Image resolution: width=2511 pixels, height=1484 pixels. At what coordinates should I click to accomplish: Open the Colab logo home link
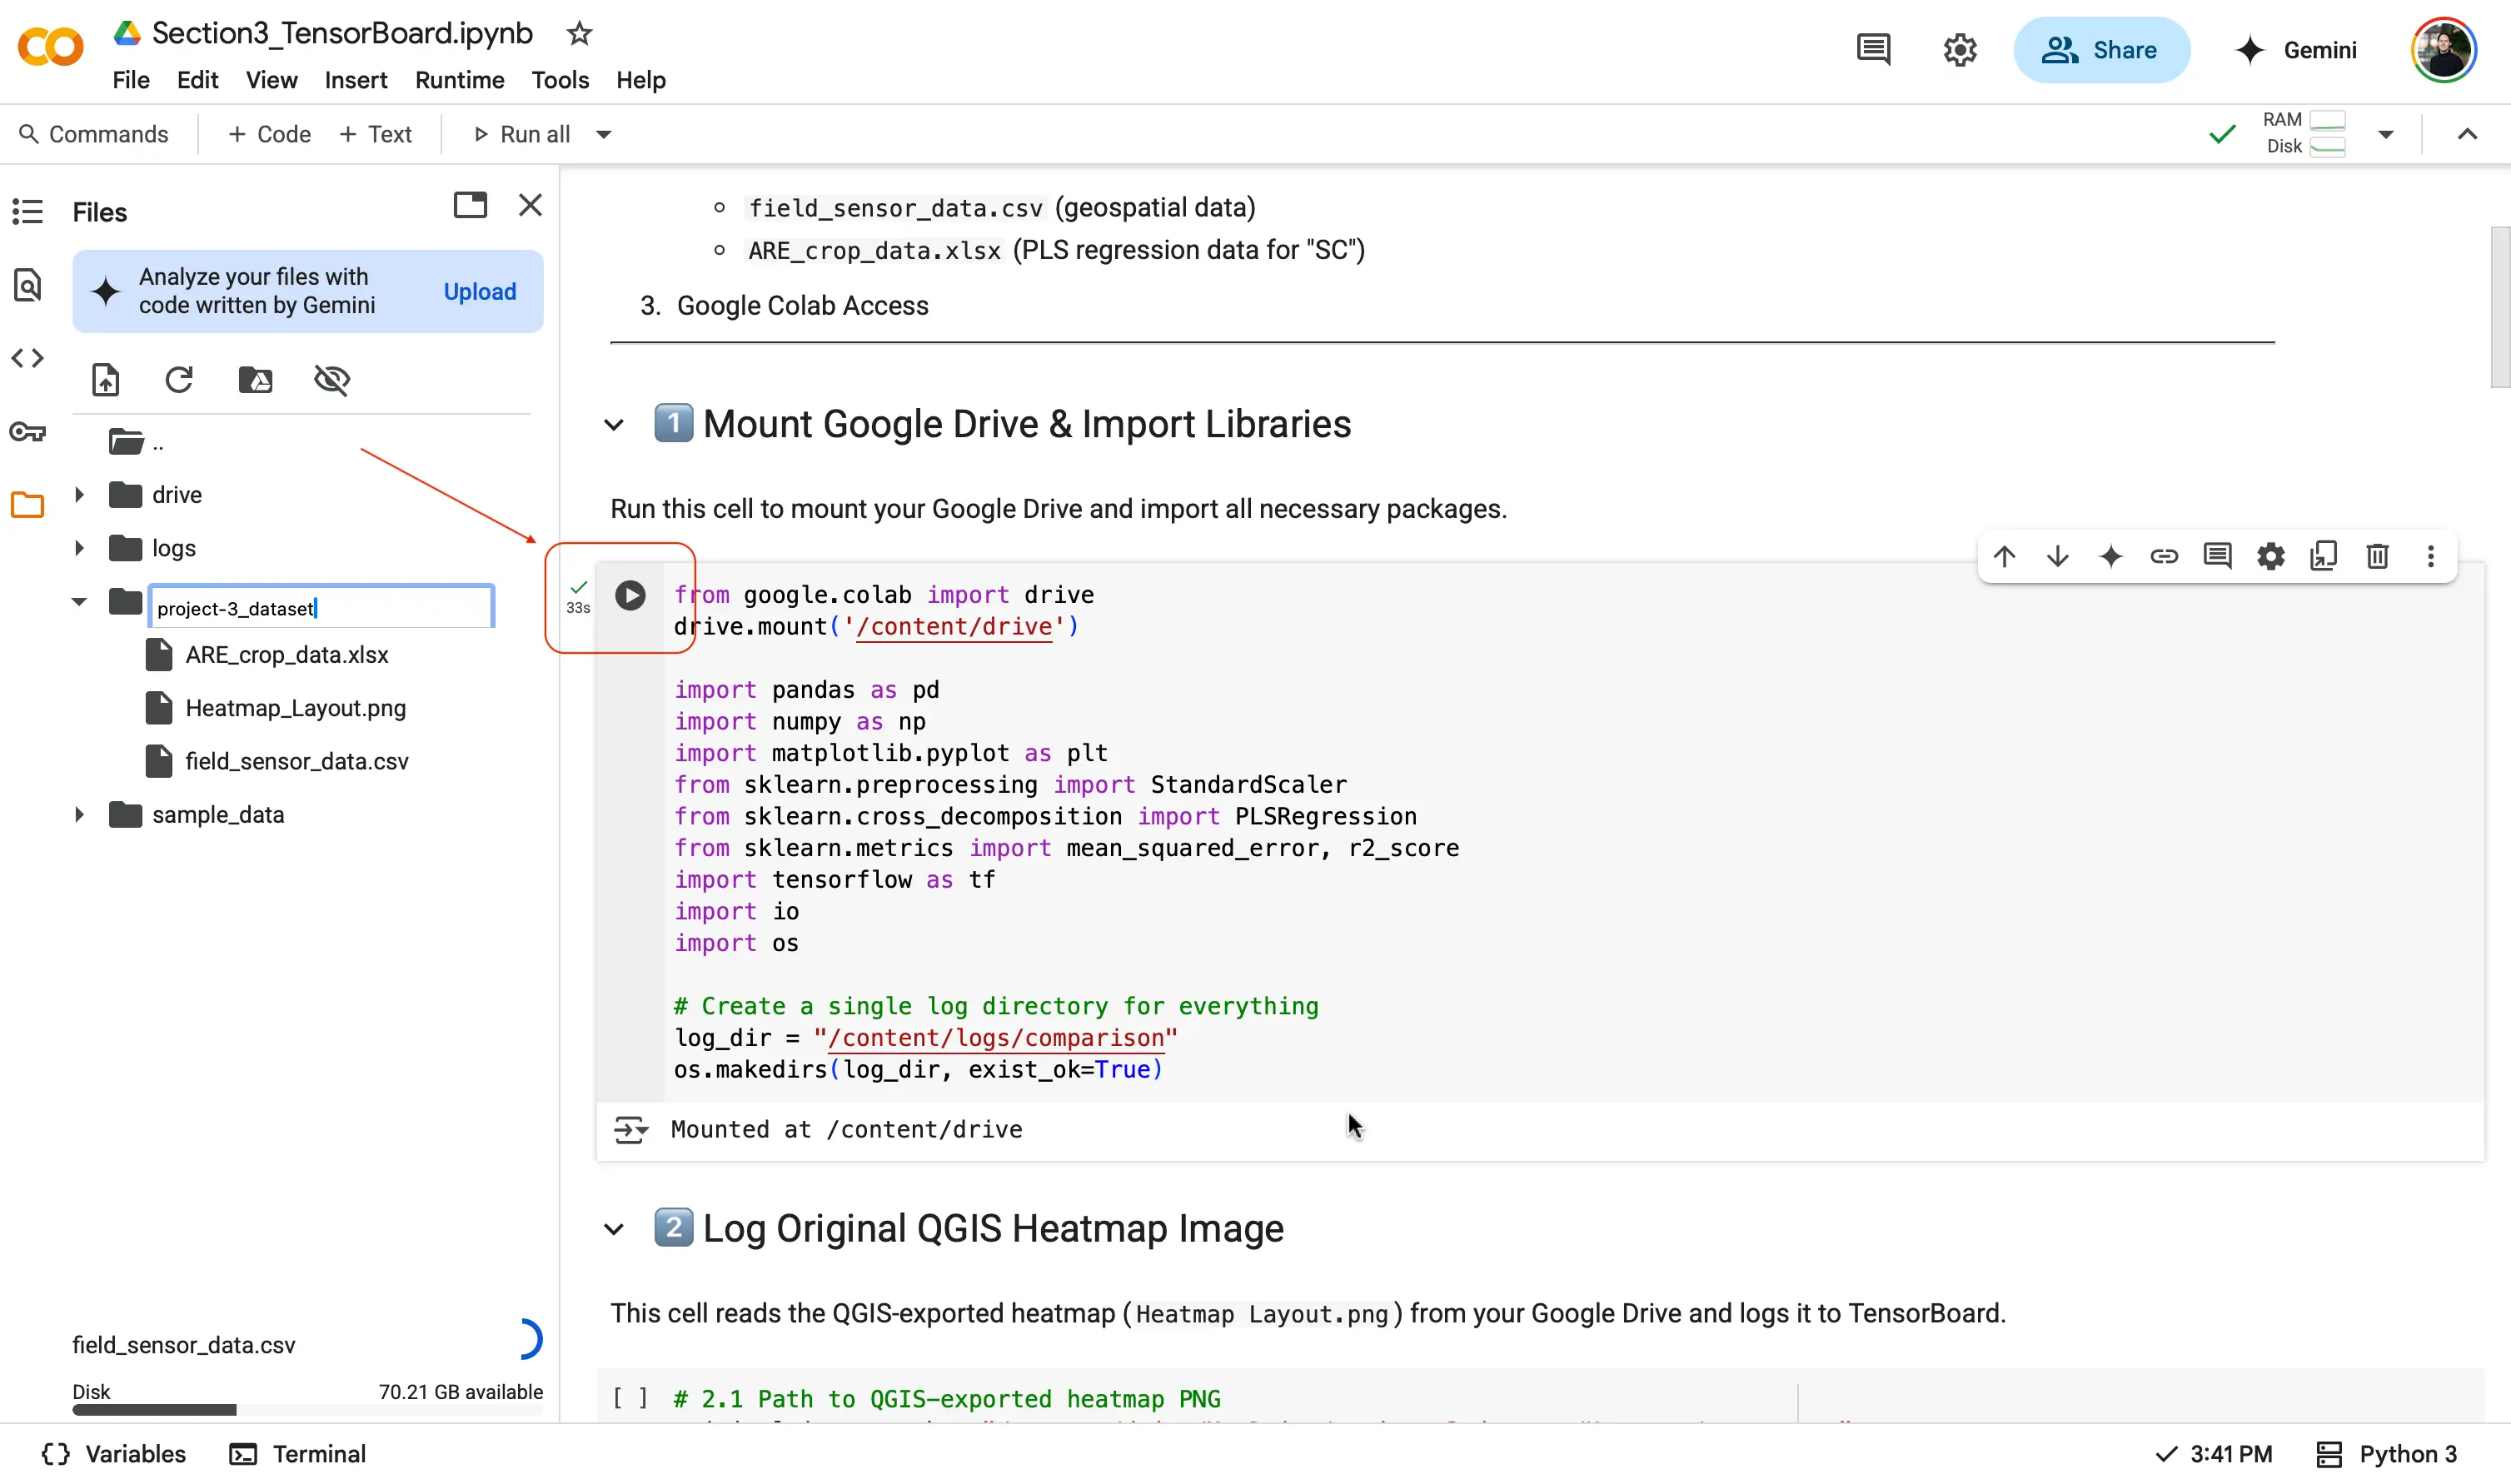coord(50,47)
